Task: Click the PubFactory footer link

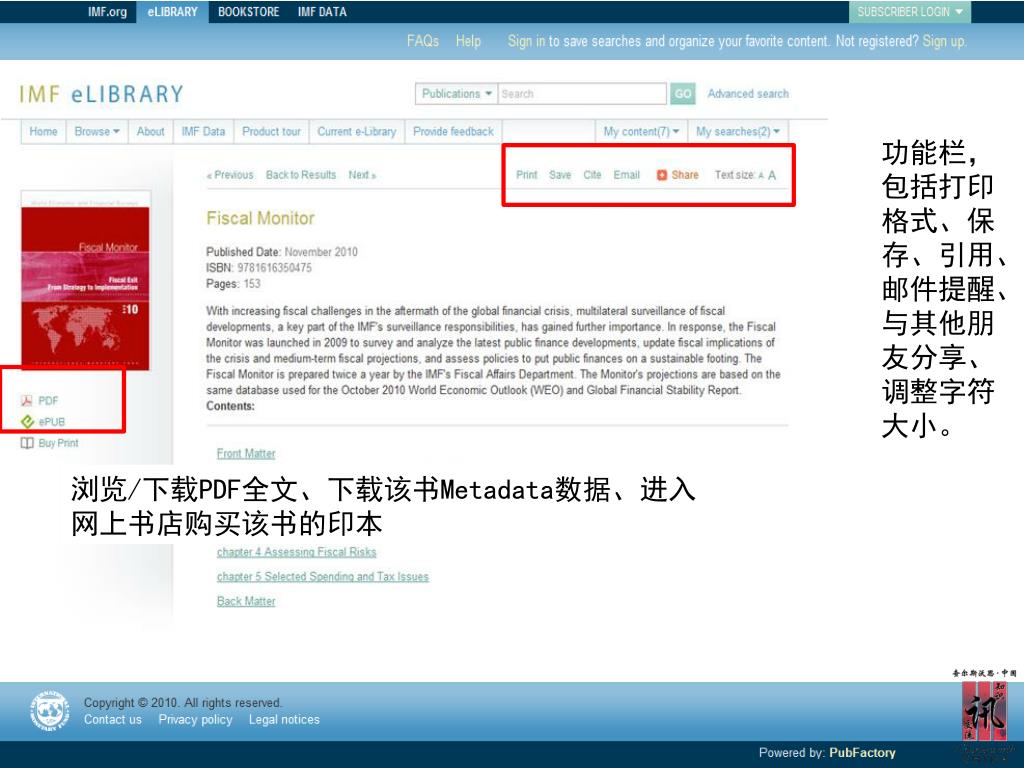Action: [x=862, y=753]
